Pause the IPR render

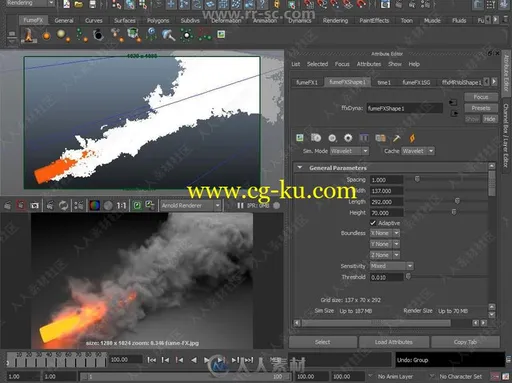click(x=240, y=206)
